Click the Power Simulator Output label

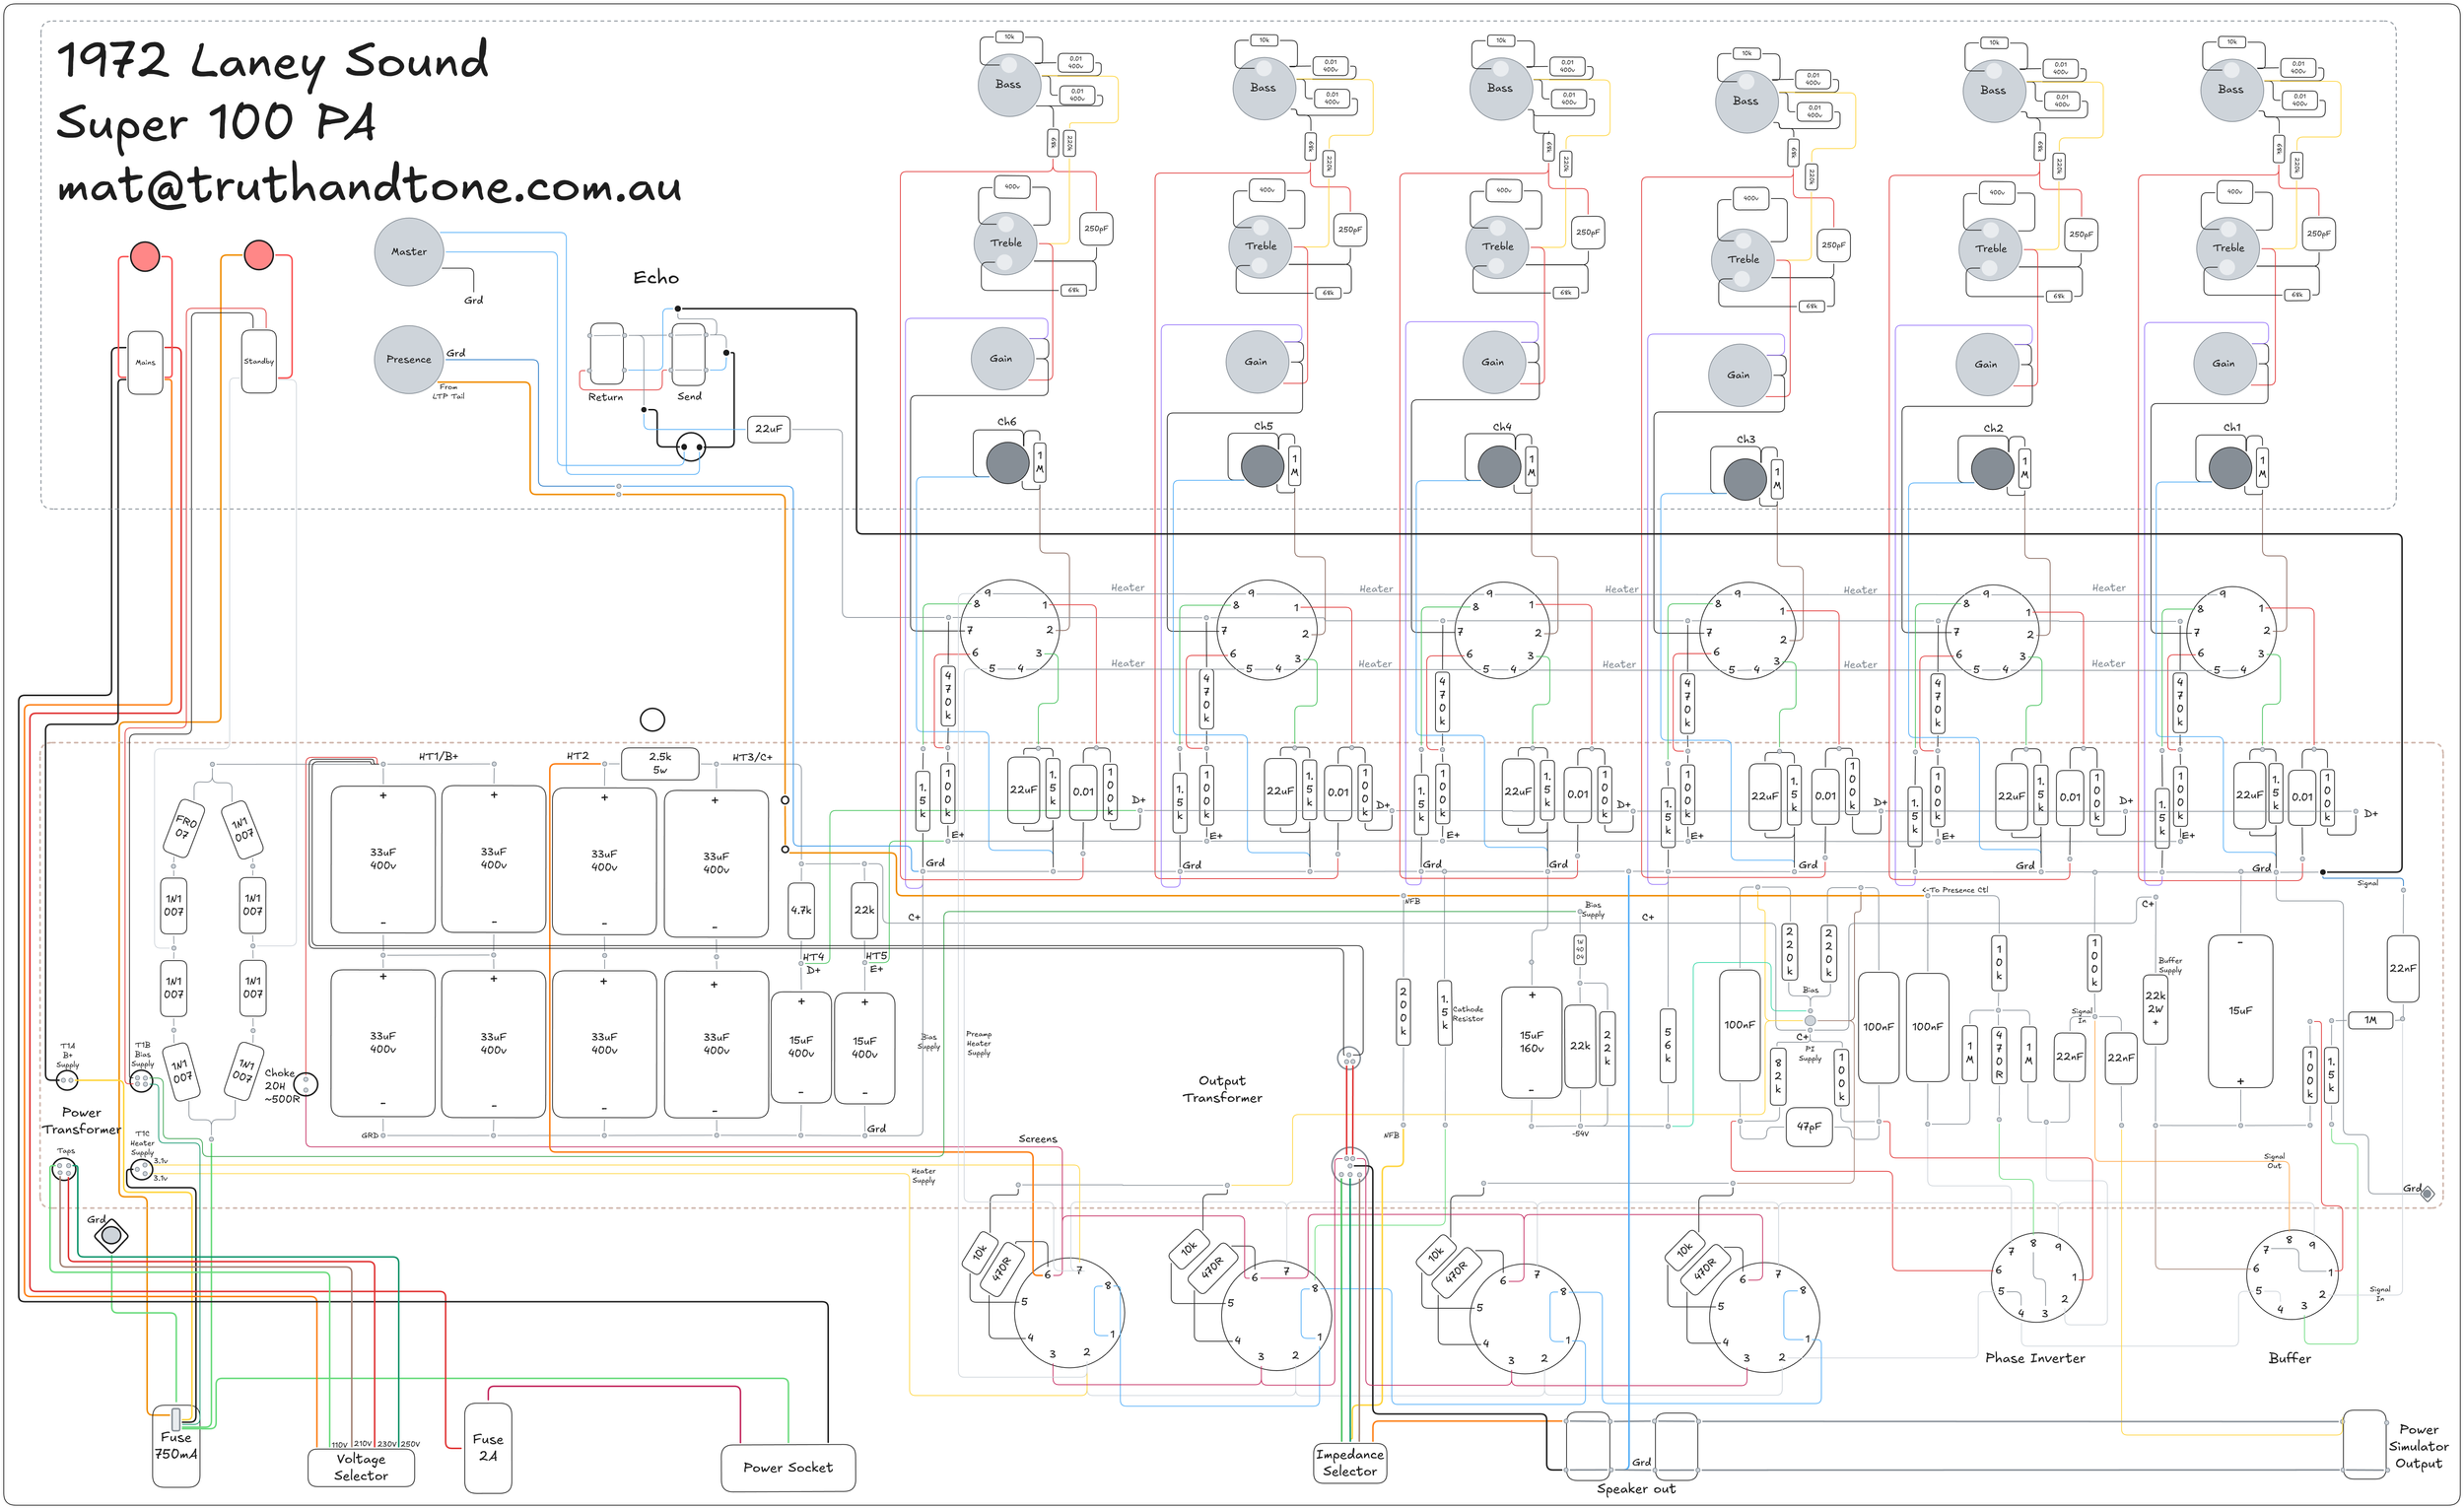tap(2418, 1446)
